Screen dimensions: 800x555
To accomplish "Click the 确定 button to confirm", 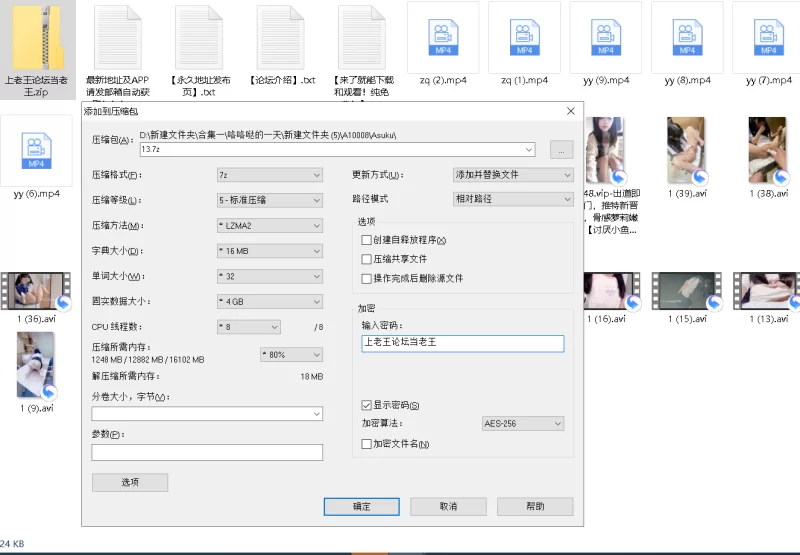I will click(362, 507).
